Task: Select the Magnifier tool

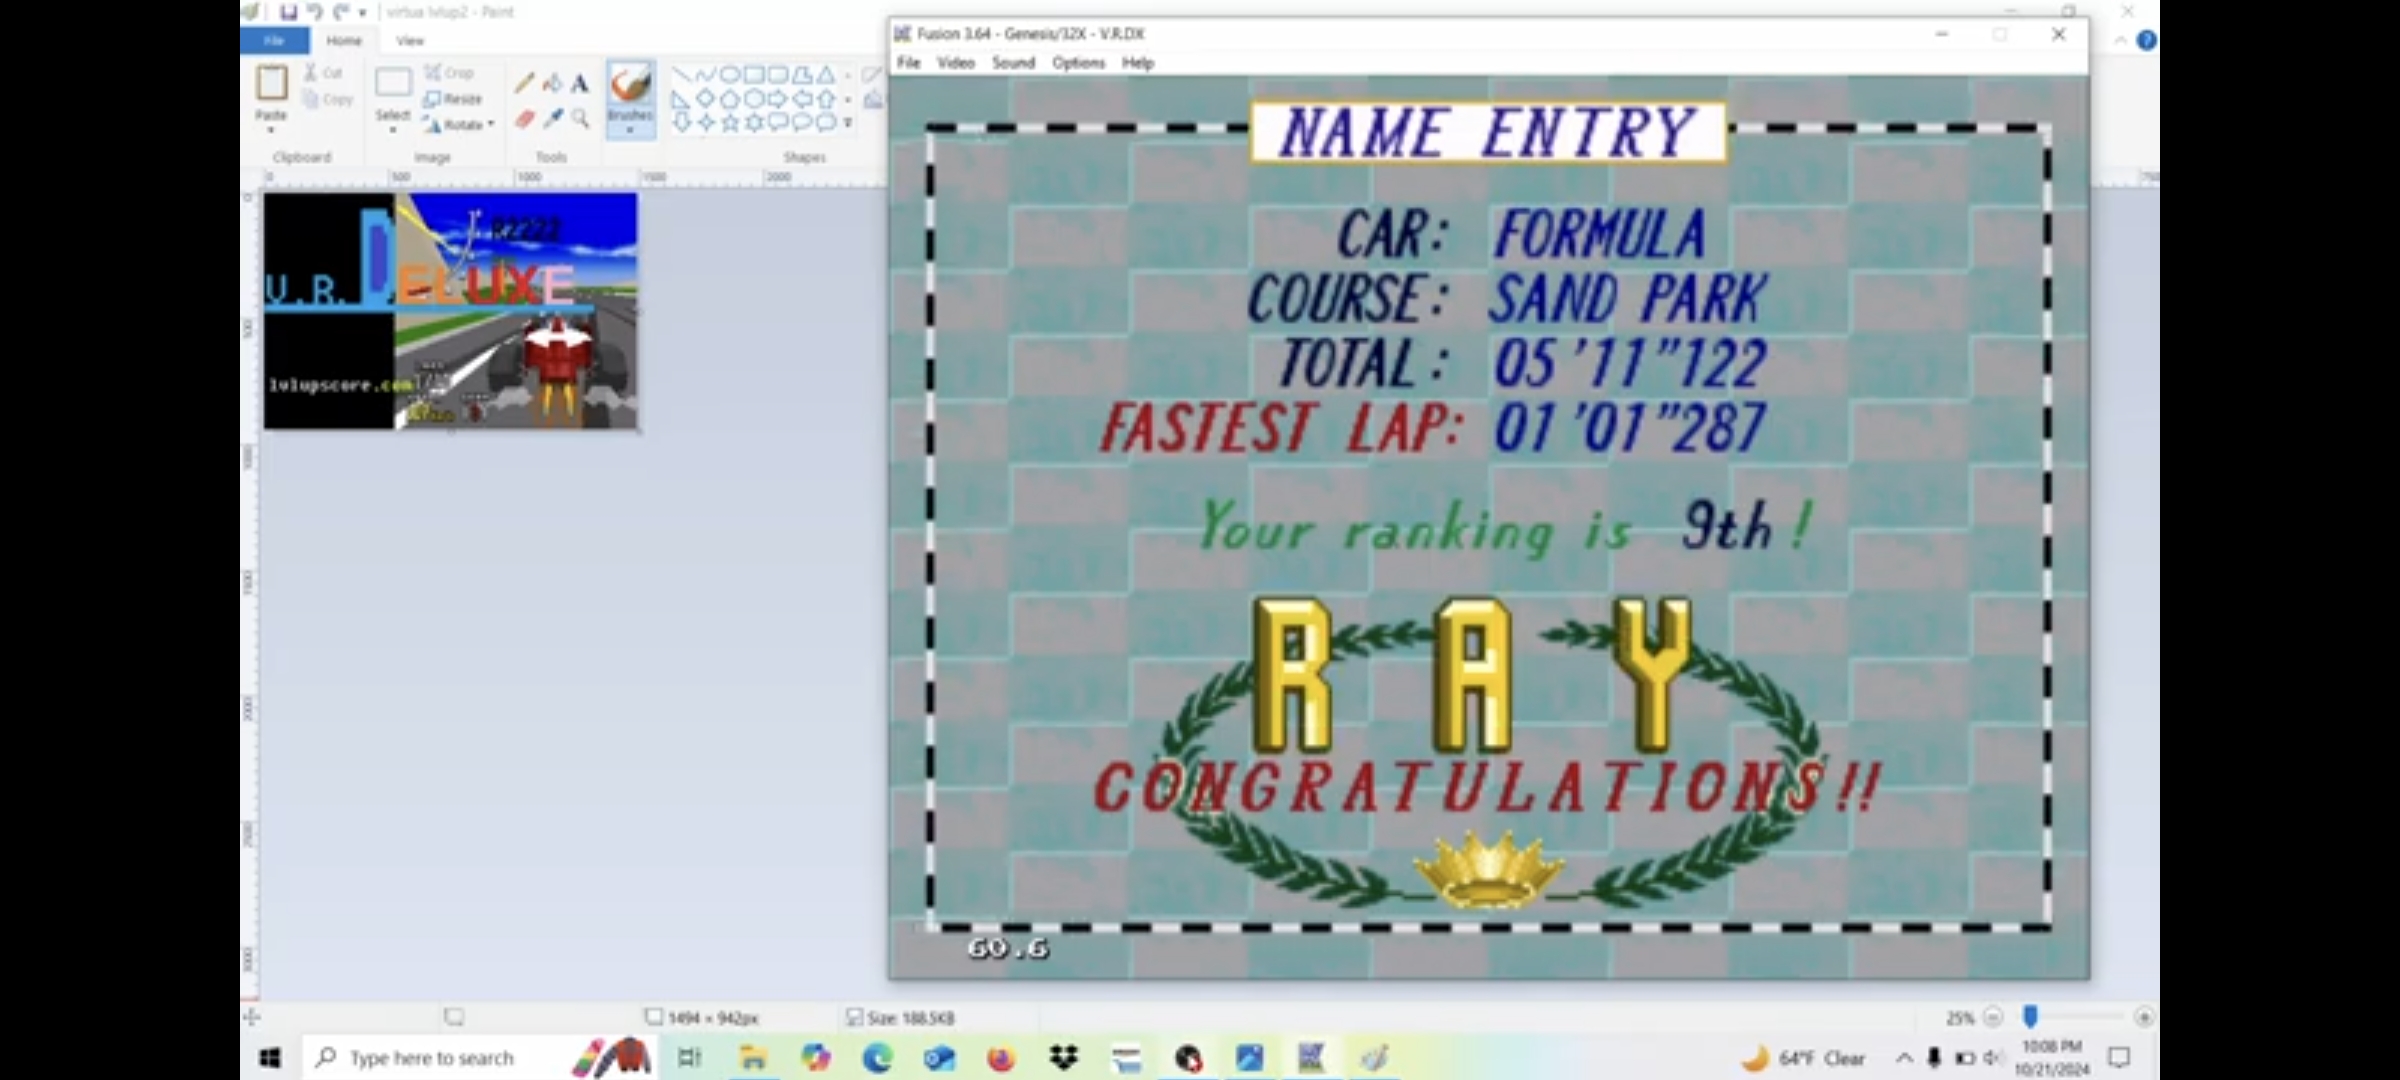Action: click(x=580, y=119)
